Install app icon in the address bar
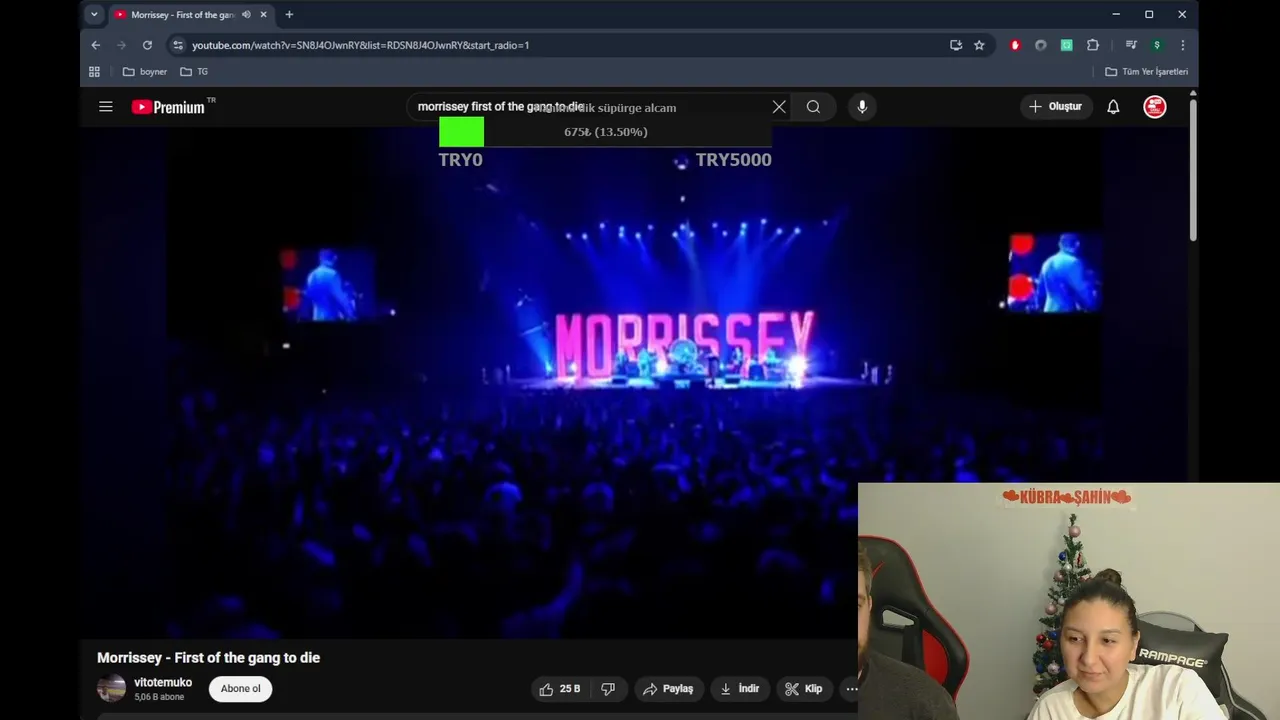This screenshot has height=720, width=1280. pyautogui.click(x=956, y=45)
